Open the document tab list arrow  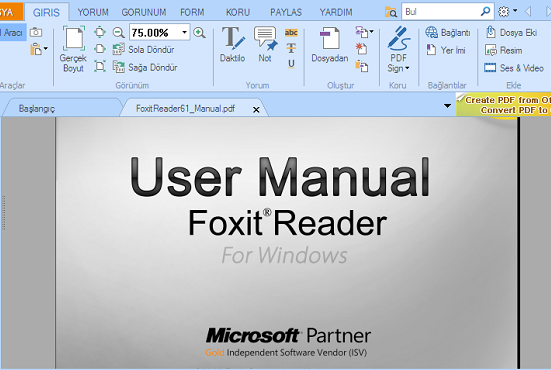(447, 106)
